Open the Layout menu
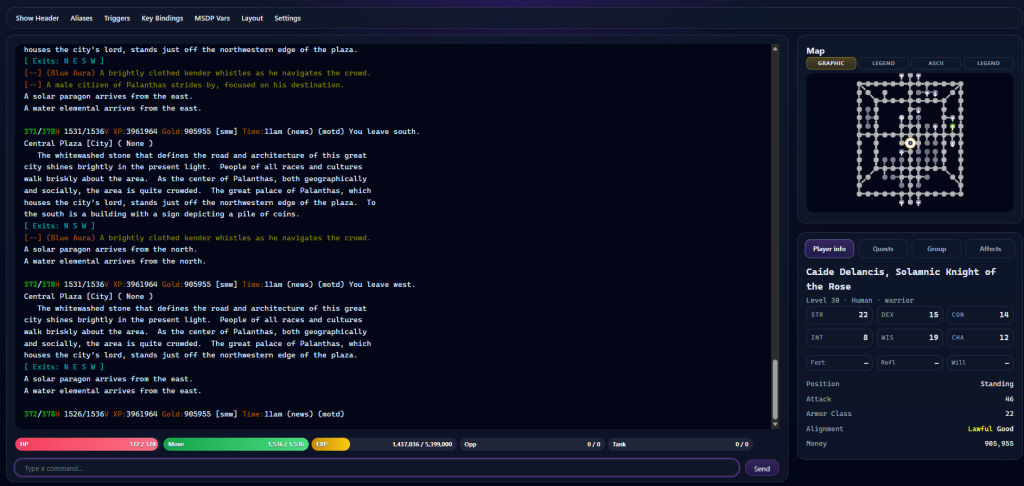Image resolution: width=1024 pixels, height=486 pixels. coord(252,18)
